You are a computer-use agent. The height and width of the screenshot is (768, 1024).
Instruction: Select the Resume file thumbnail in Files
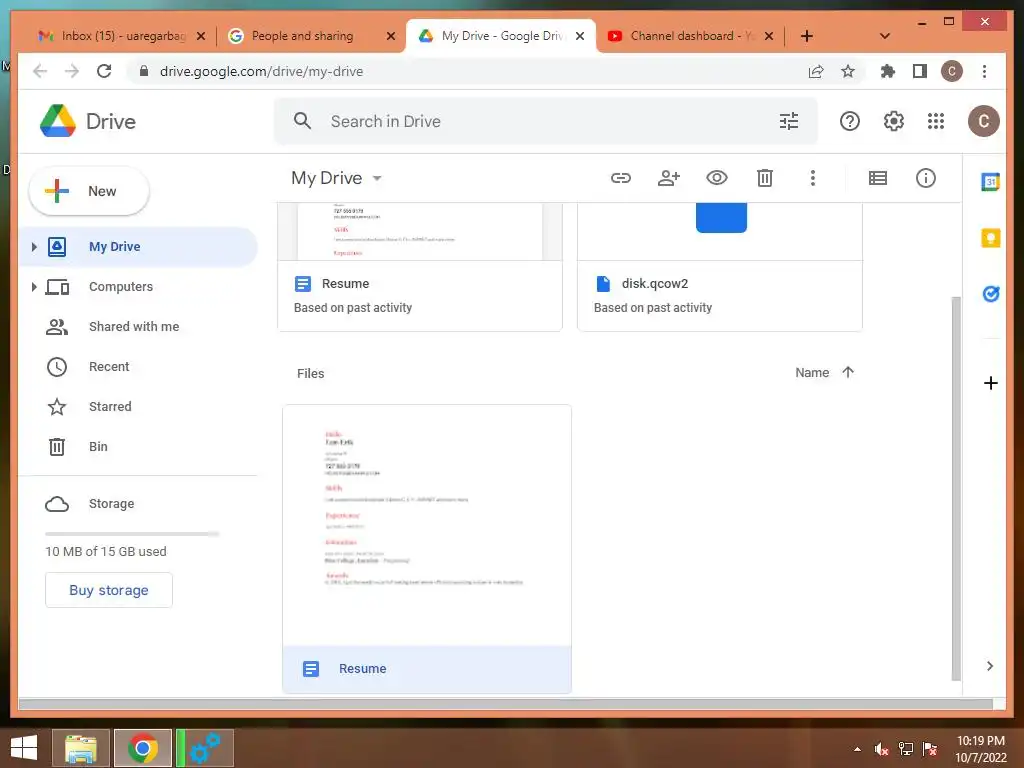pyautogui.click(x=427, y=526)
